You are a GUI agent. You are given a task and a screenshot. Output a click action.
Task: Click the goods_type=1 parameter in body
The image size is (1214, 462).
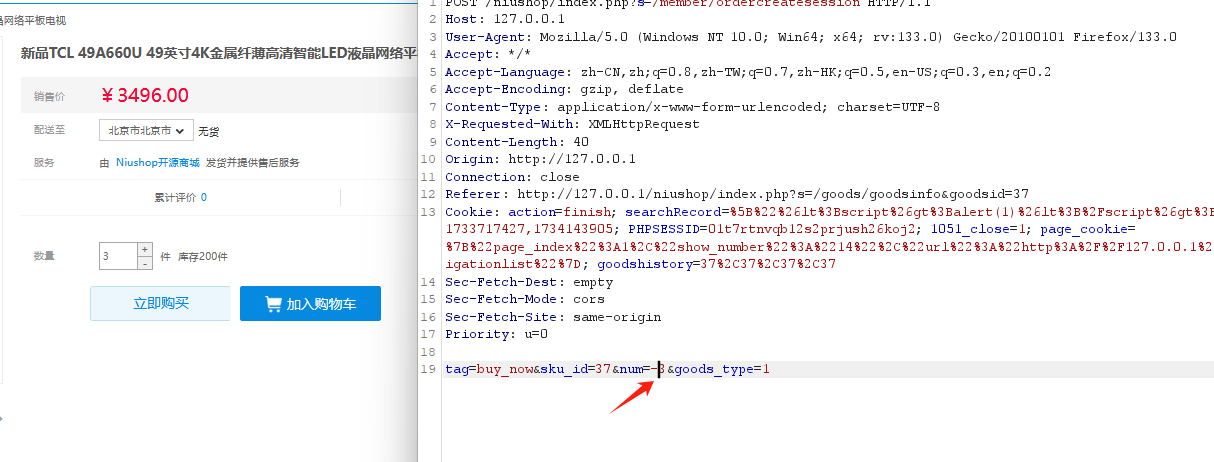pos(721,369)
